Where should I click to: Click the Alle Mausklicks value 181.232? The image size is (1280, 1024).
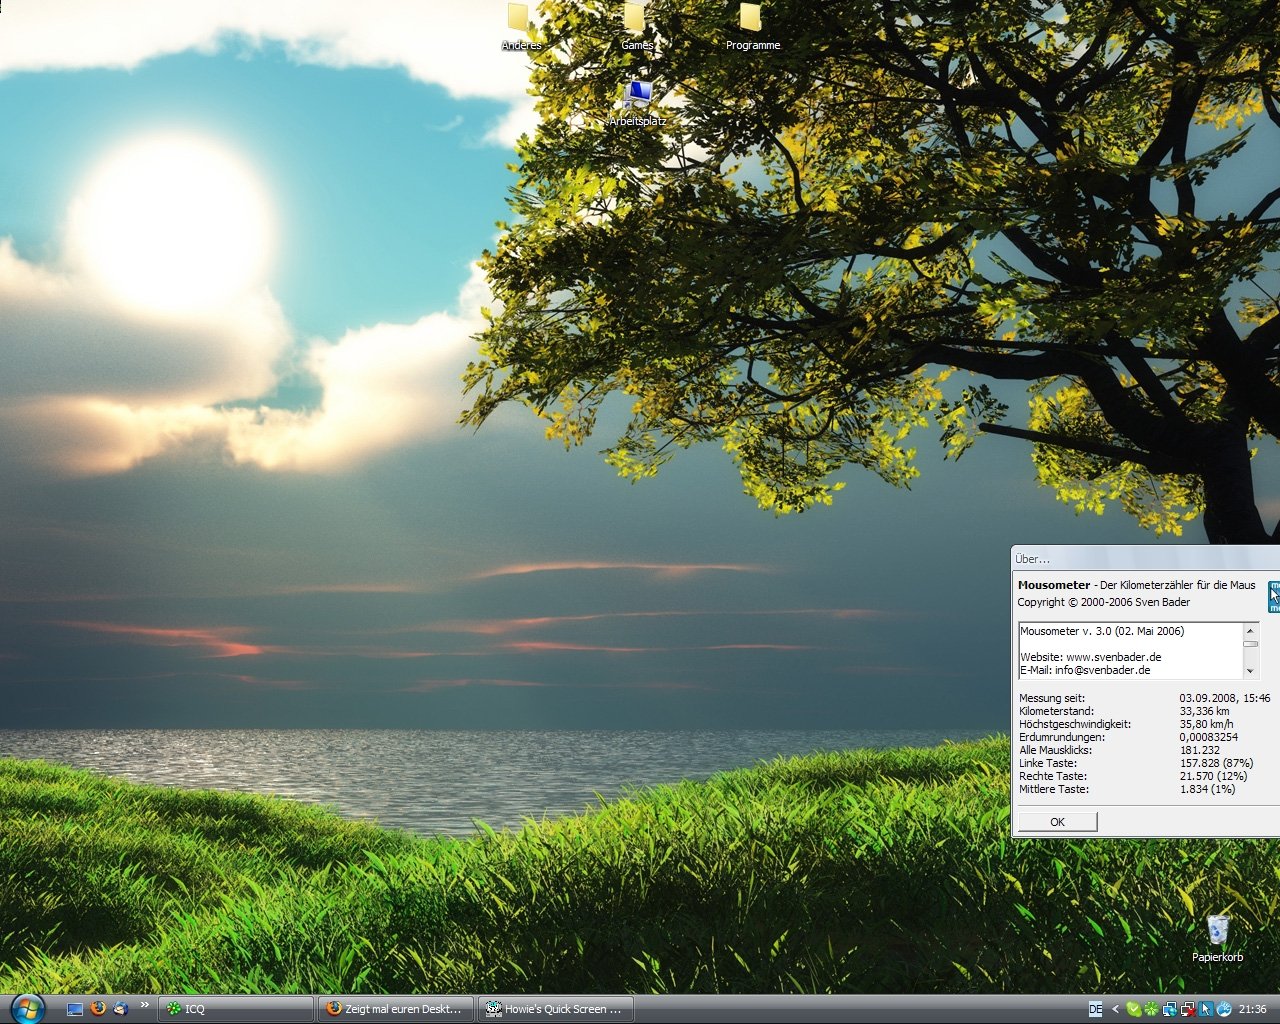click(1199, 750)
